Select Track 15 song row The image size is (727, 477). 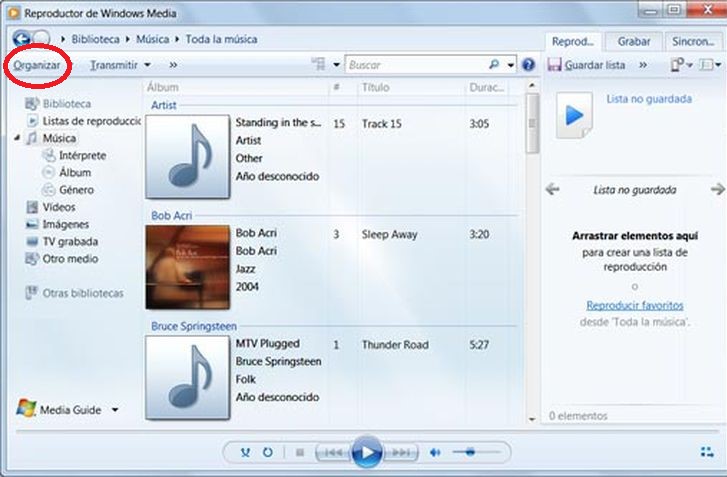(x=381, y=124)
